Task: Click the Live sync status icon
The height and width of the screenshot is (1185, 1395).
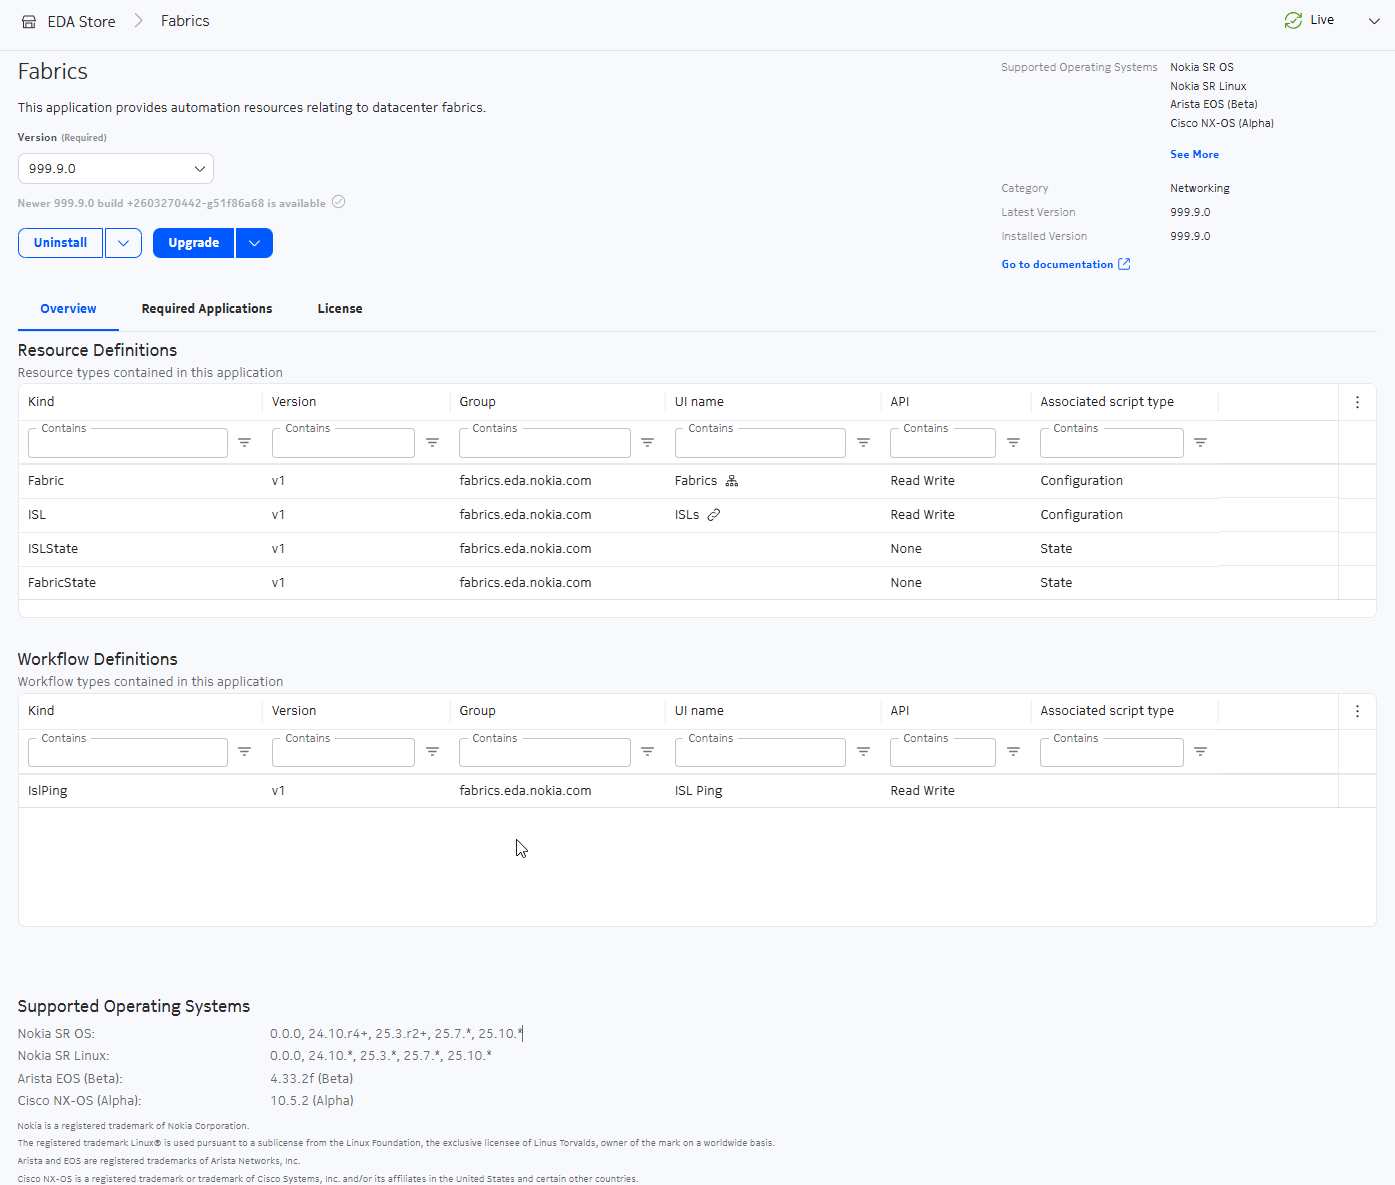Action: (1293, 20)
